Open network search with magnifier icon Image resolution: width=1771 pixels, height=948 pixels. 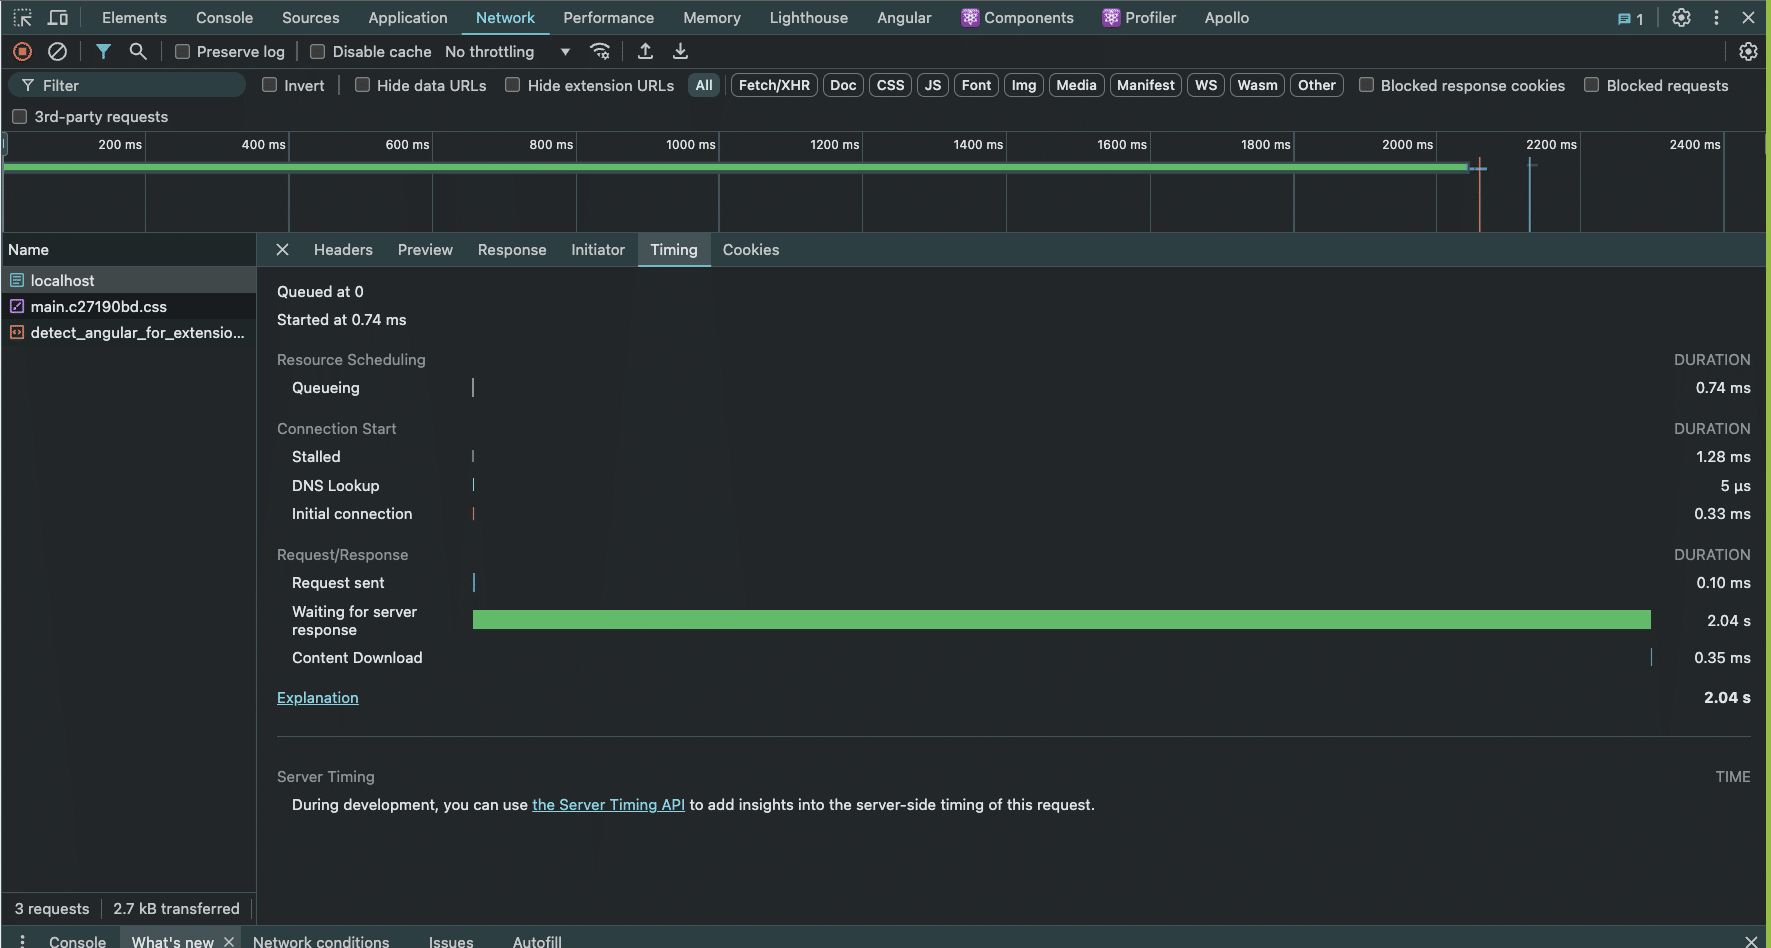coord(138,51)
